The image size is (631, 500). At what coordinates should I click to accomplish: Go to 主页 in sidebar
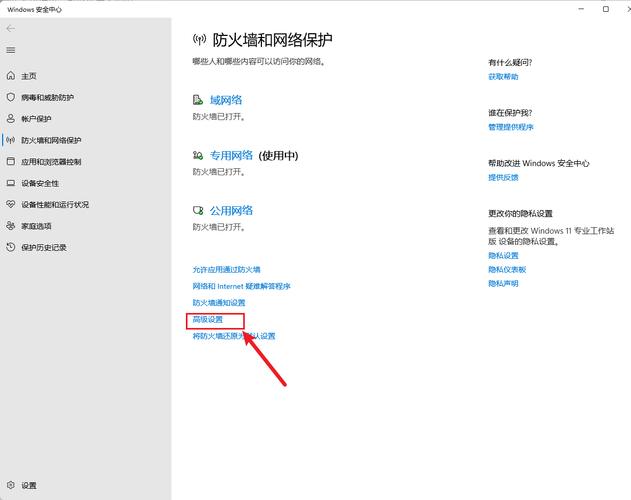[x=29, y=76]
